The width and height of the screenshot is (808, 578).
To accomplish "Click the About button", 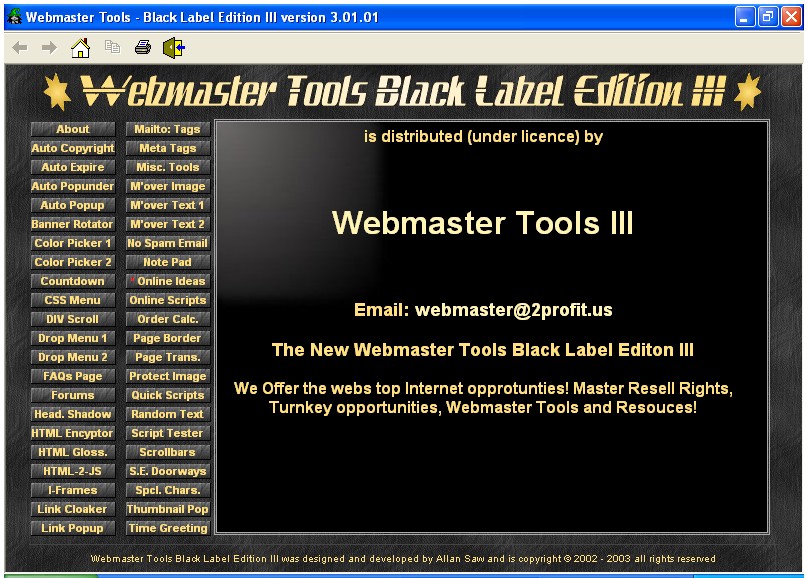I will (x=73, y=129).
